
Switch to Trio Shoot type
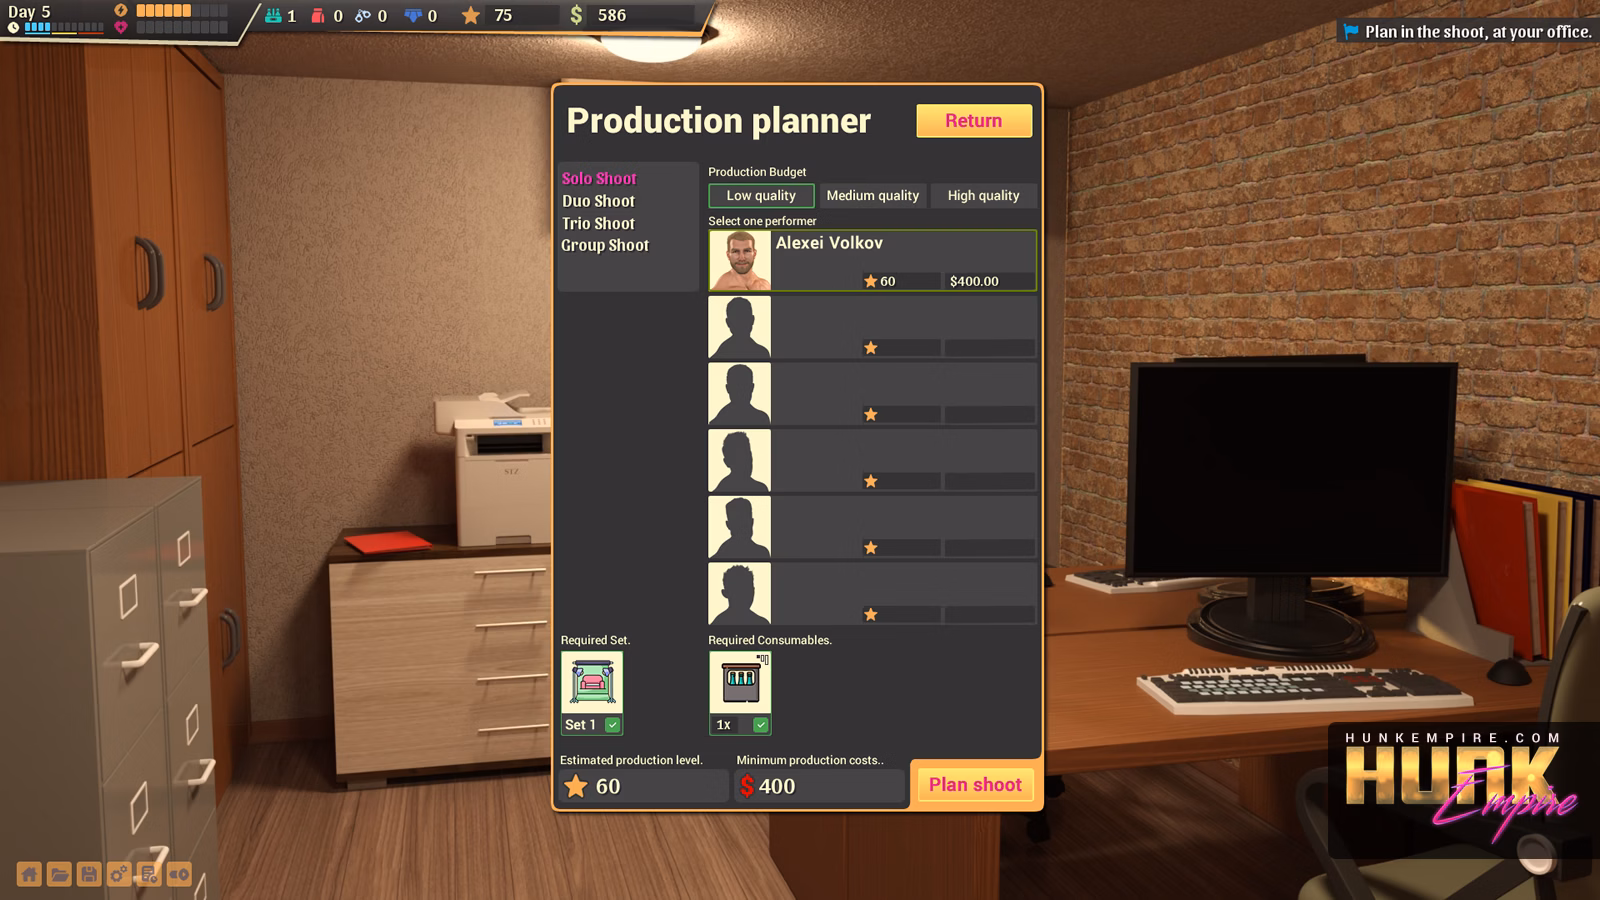pyautogui.click(x=598, y=224)
